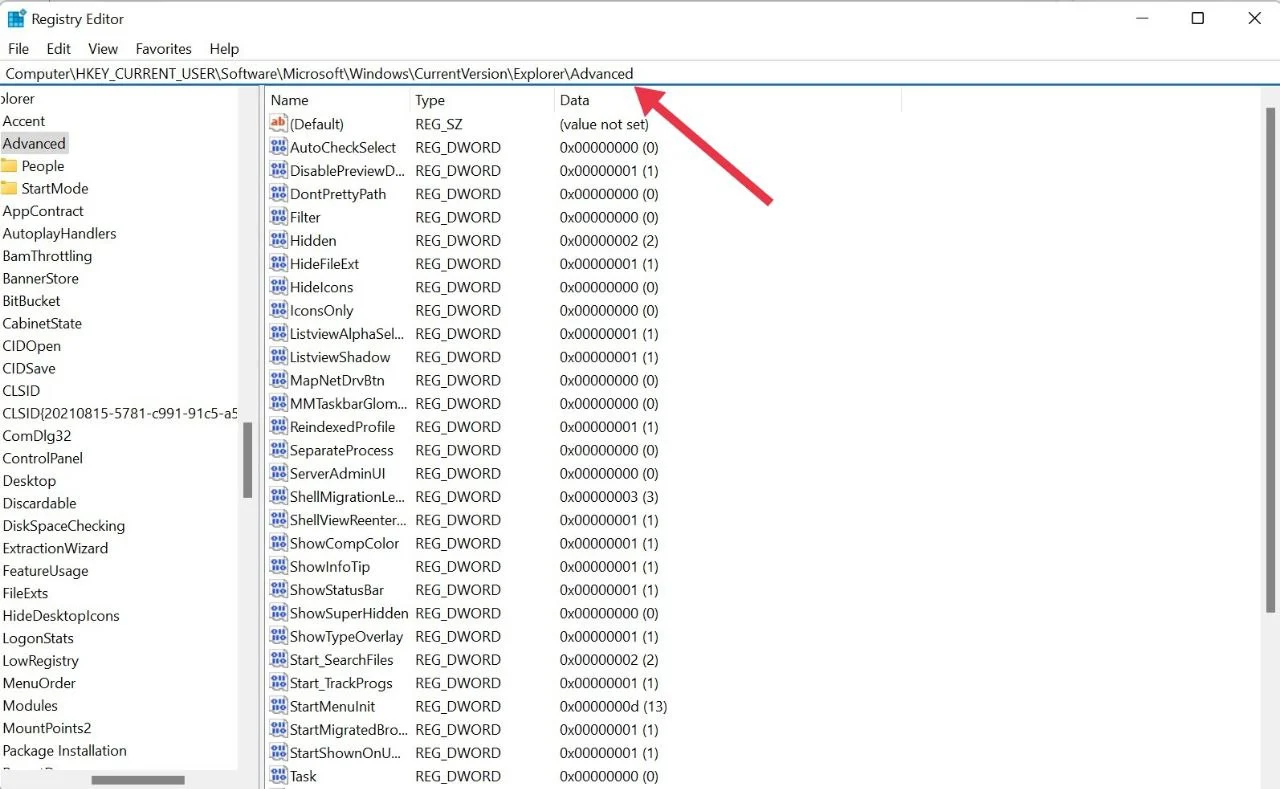The width and height of the screenshot is (1280, 789).
Task: Open the View menu
Action: click(103, 49)
